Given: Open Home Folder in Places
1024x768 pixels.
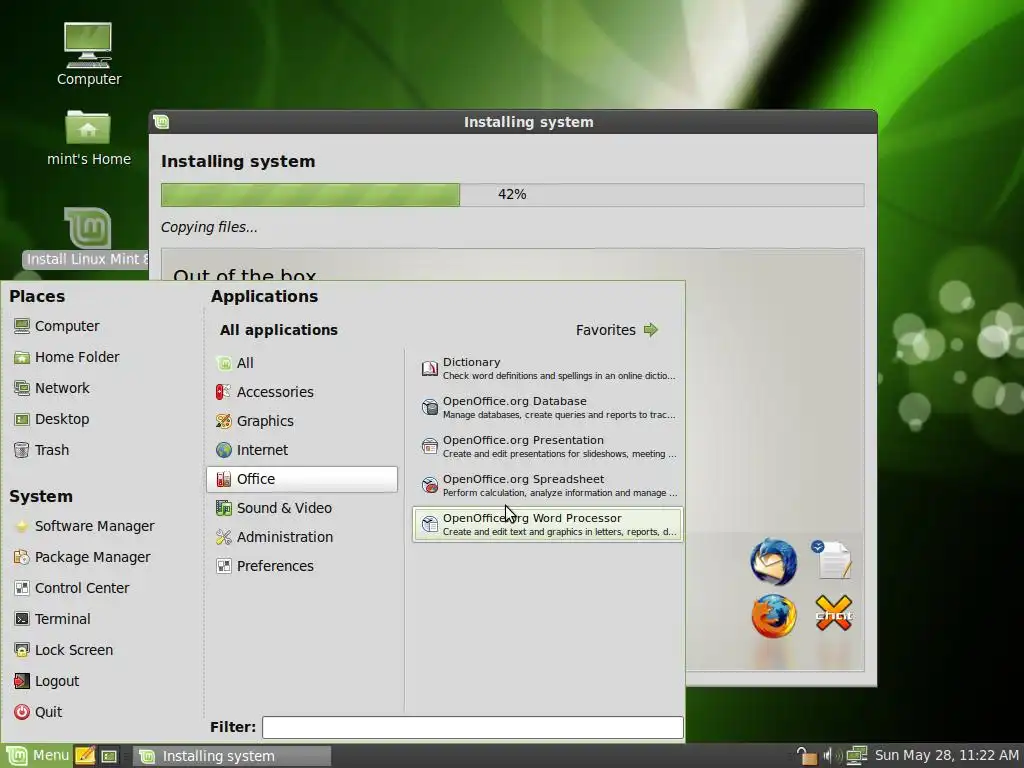Looking at the screenshot, I should click(x=67, y=357).
